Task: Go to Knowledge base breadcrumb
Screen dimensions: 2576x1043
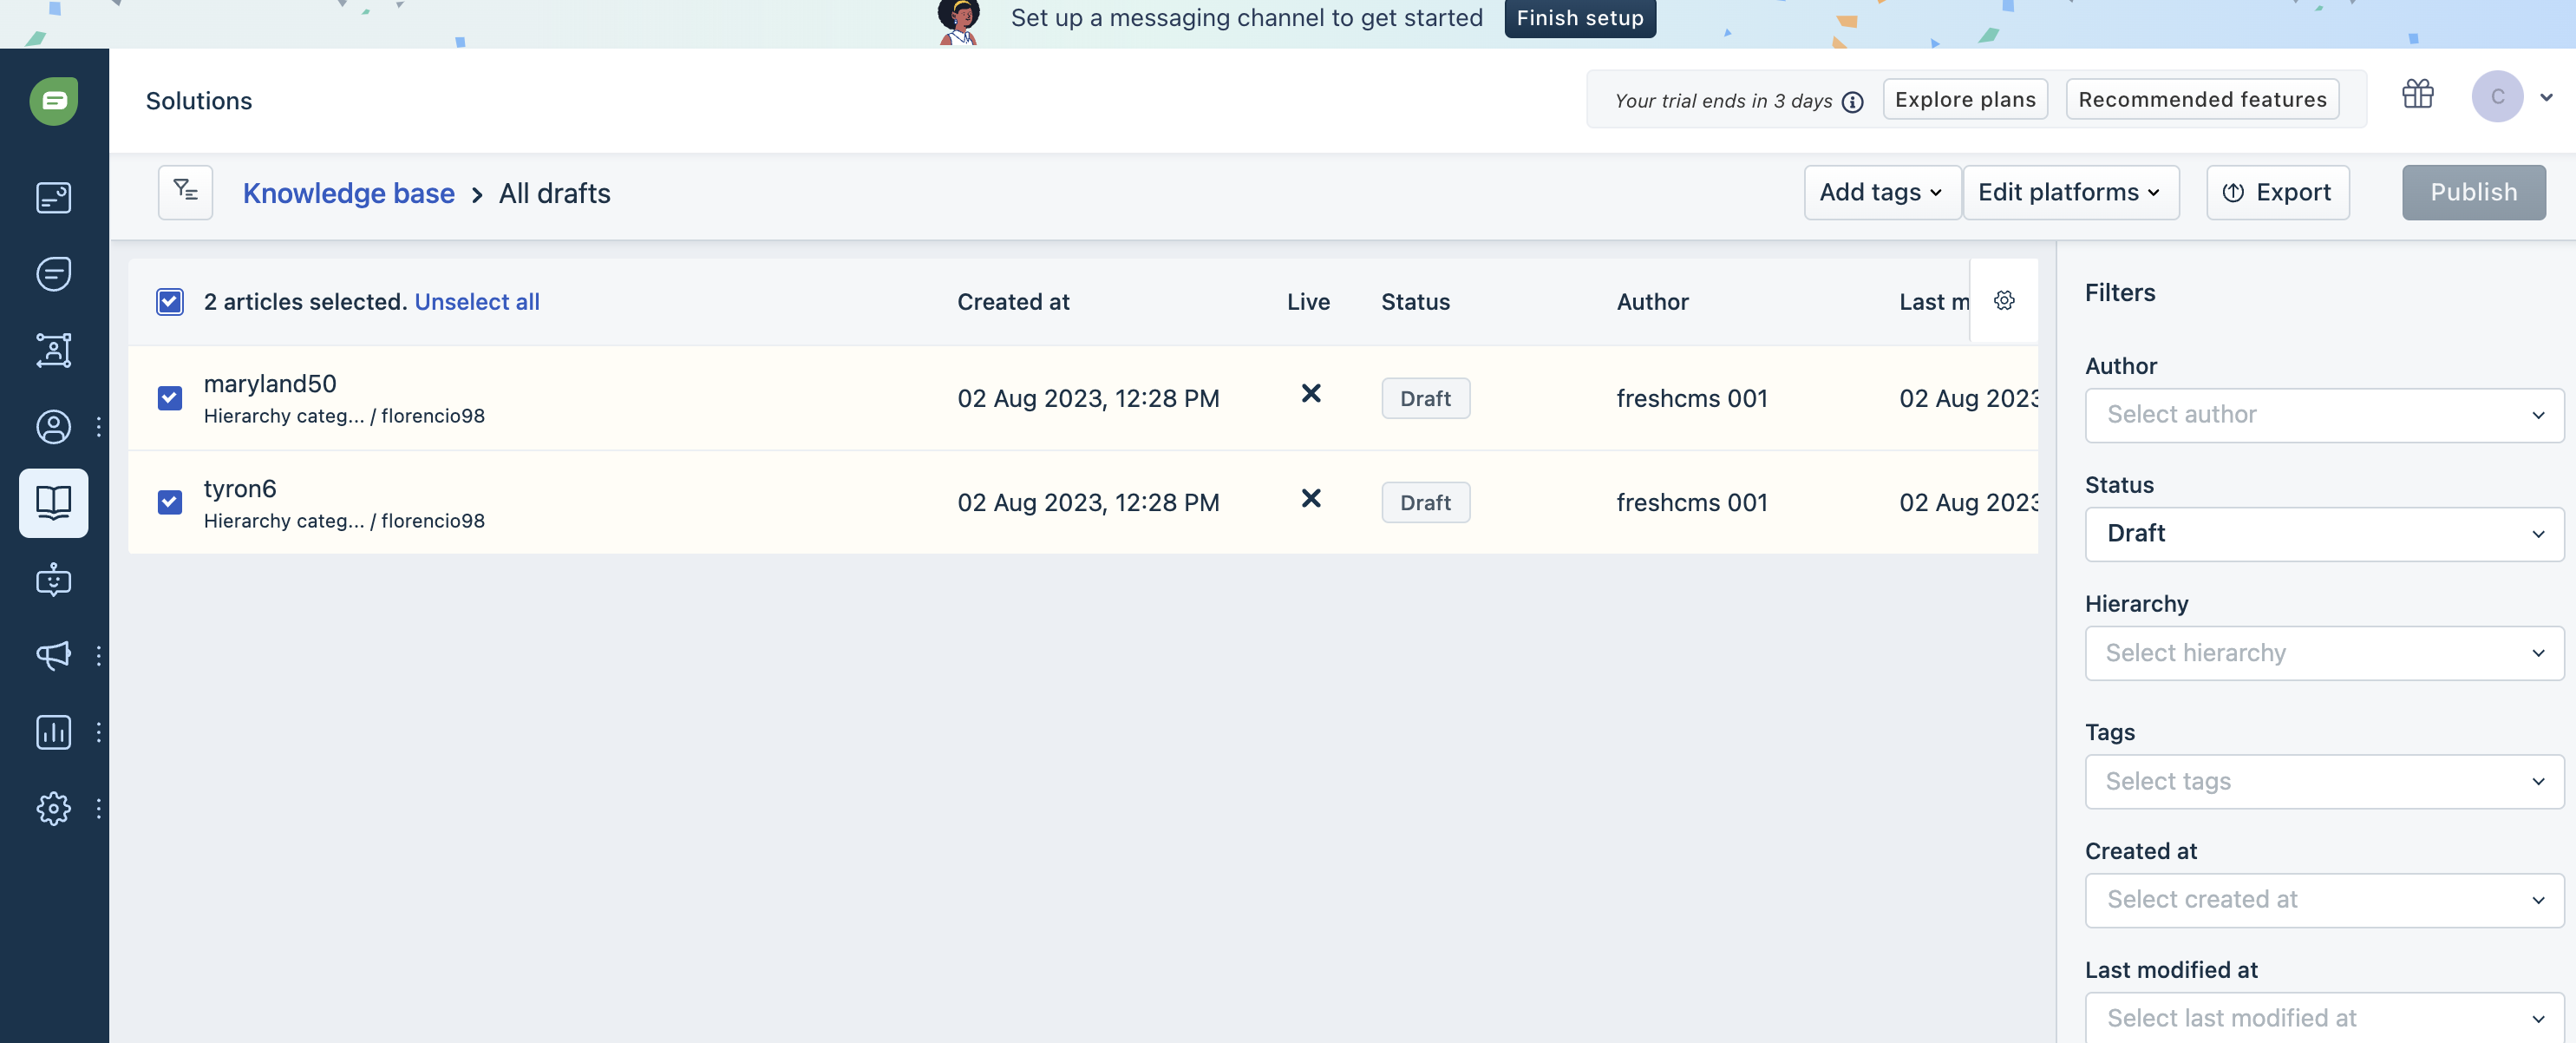Action: point(348,193)
